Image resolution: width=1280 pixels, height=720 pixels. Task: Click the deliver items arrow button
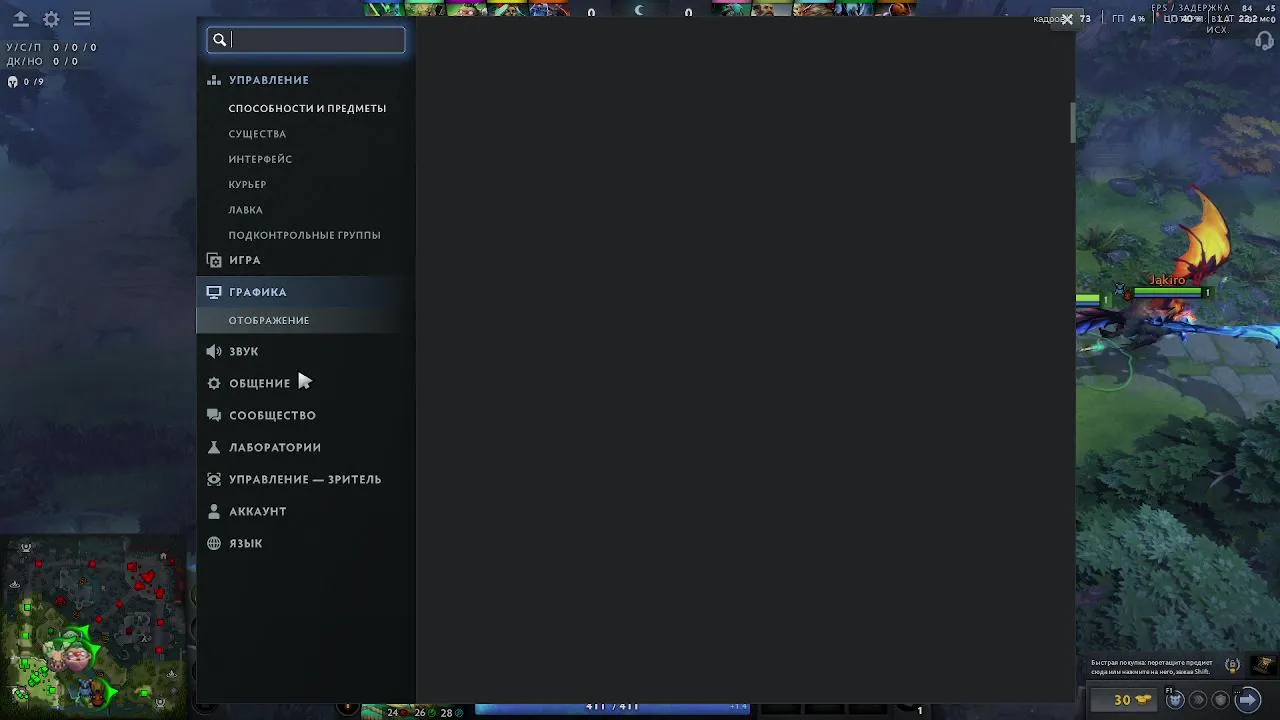(1246, 699)
